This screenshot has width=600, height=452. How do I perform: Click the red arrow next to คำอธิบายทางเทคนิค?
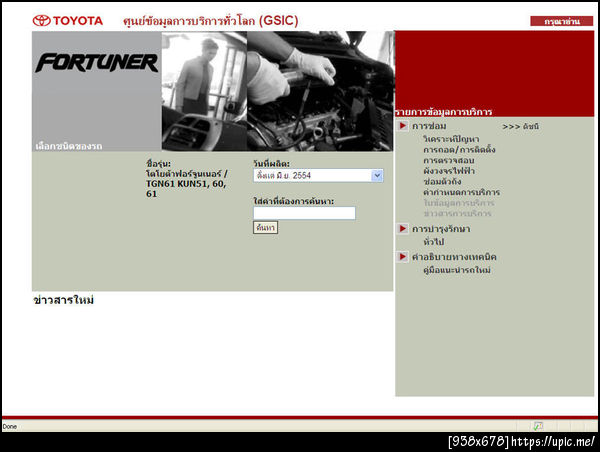403,256
